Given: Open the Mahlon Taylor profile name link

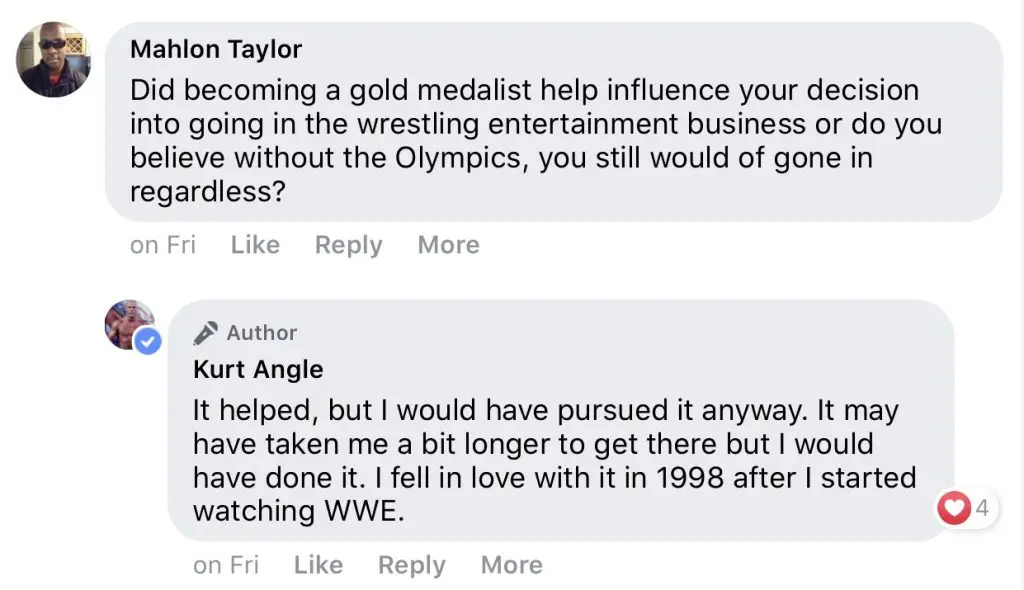Looking at the screenshot, I should pyautogui.click(x=216, y=49).
